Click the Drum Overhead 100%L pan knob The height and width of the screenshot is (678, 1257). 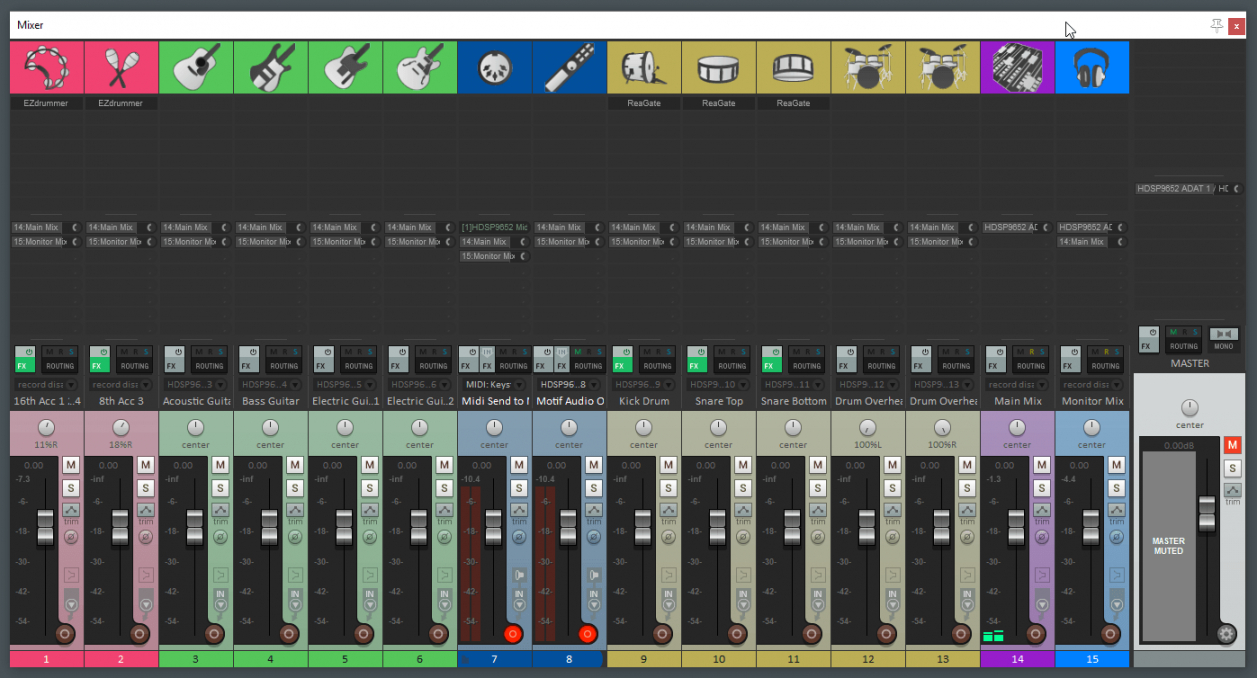point(867,428)
